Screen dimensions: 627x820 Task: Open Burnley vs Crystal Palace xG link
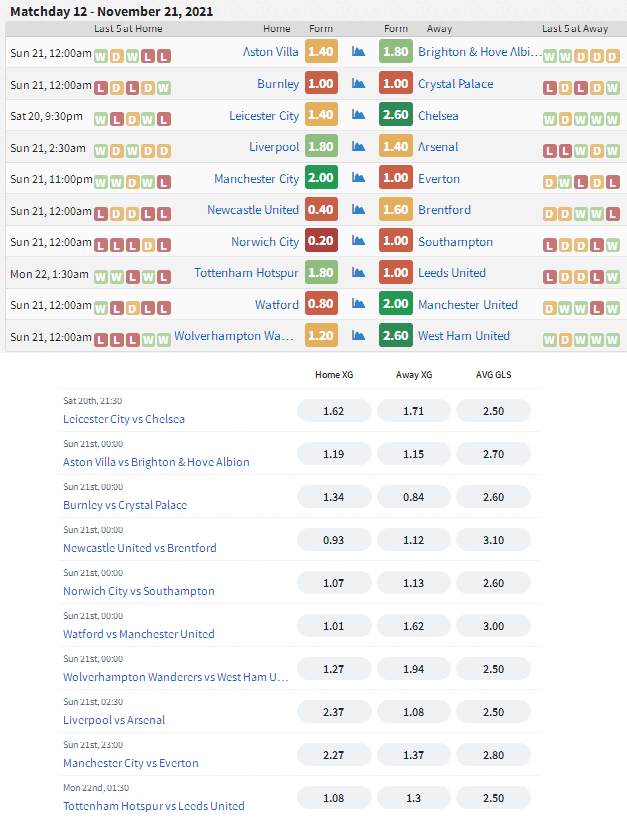pyautogui.click(x=125, y=505)
